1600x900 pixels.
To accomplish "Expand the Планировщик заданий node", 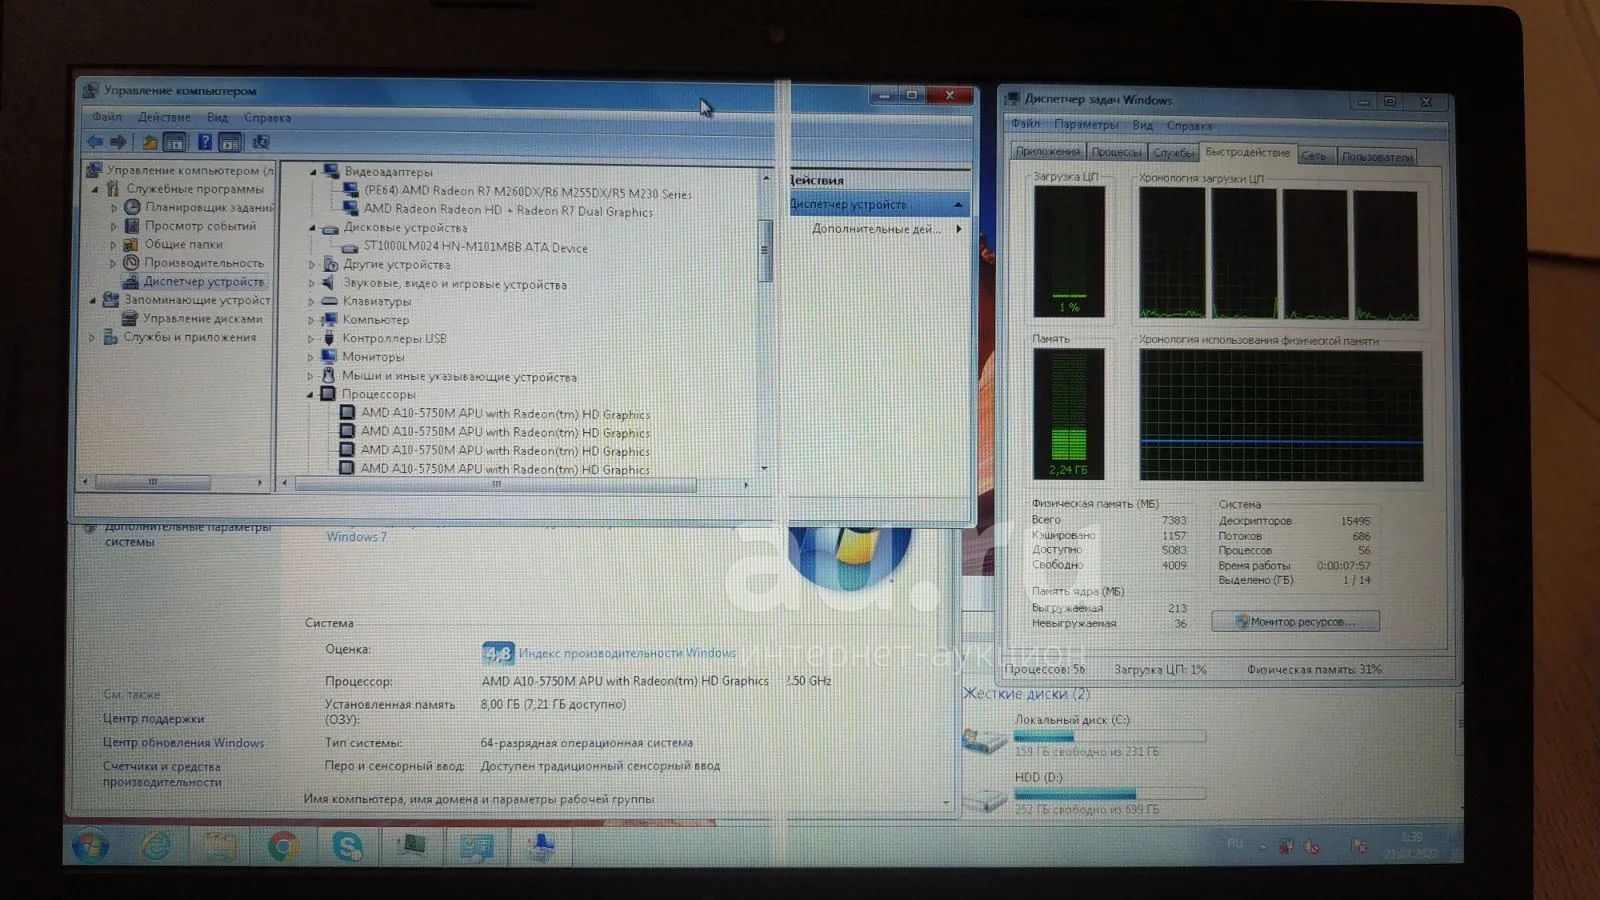I will pos(113,208).
